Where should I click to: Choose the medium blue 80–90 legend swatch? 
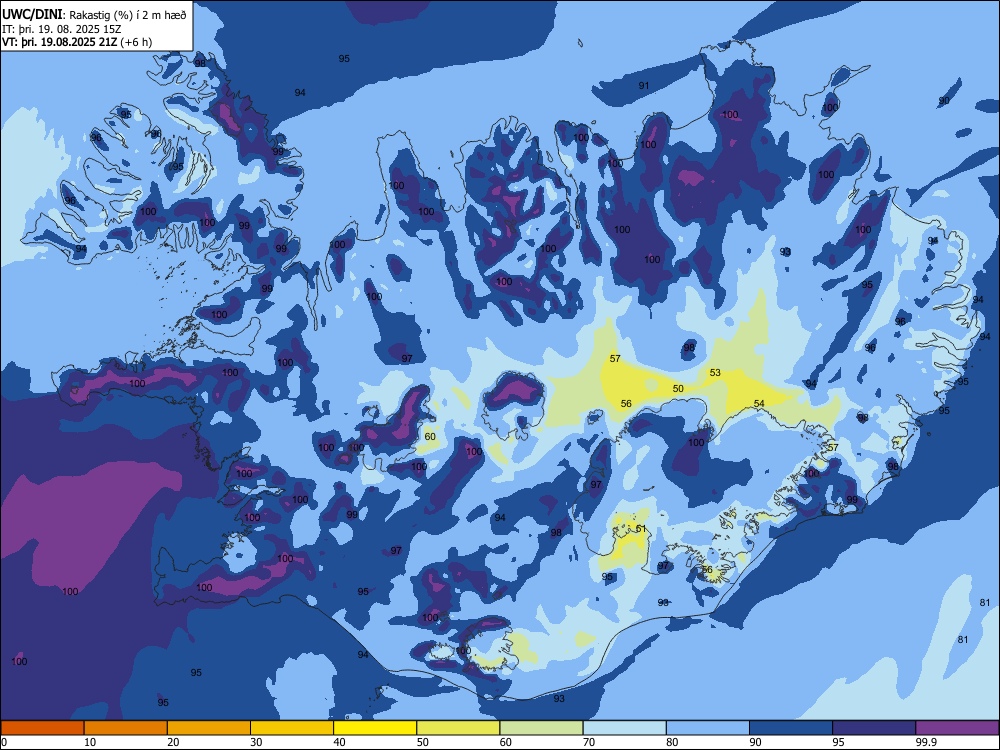tap(708, 728)
